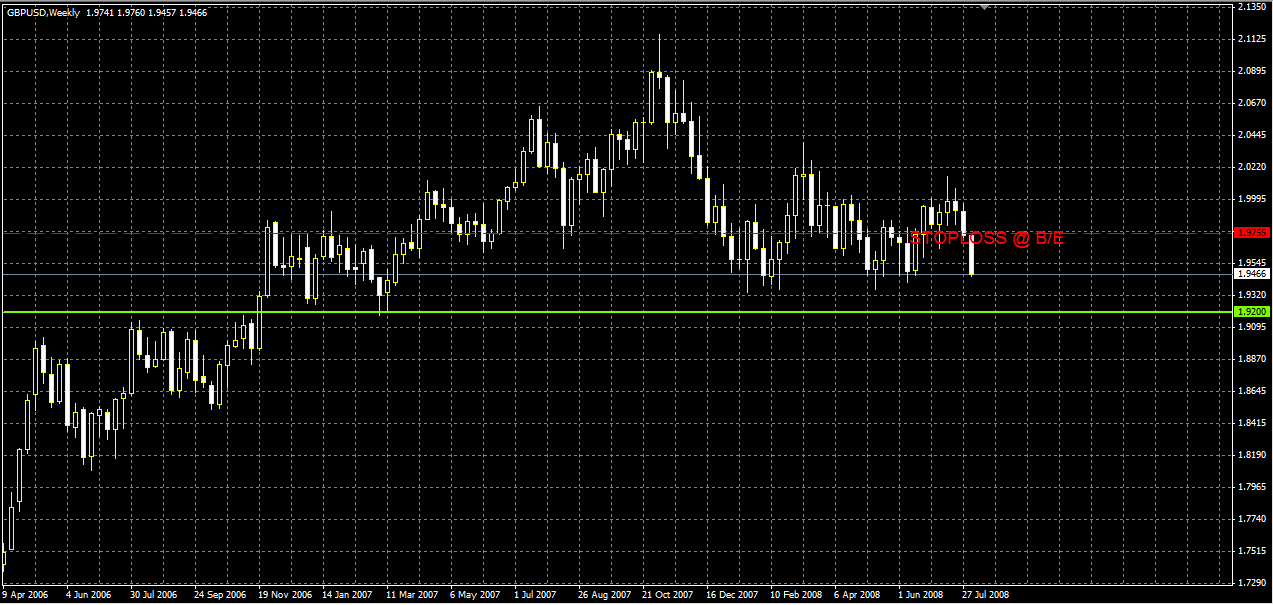Click the white 1.9466 current price tag
The height and width of the screenshot is (605, 1273).
pos(1252,273)
